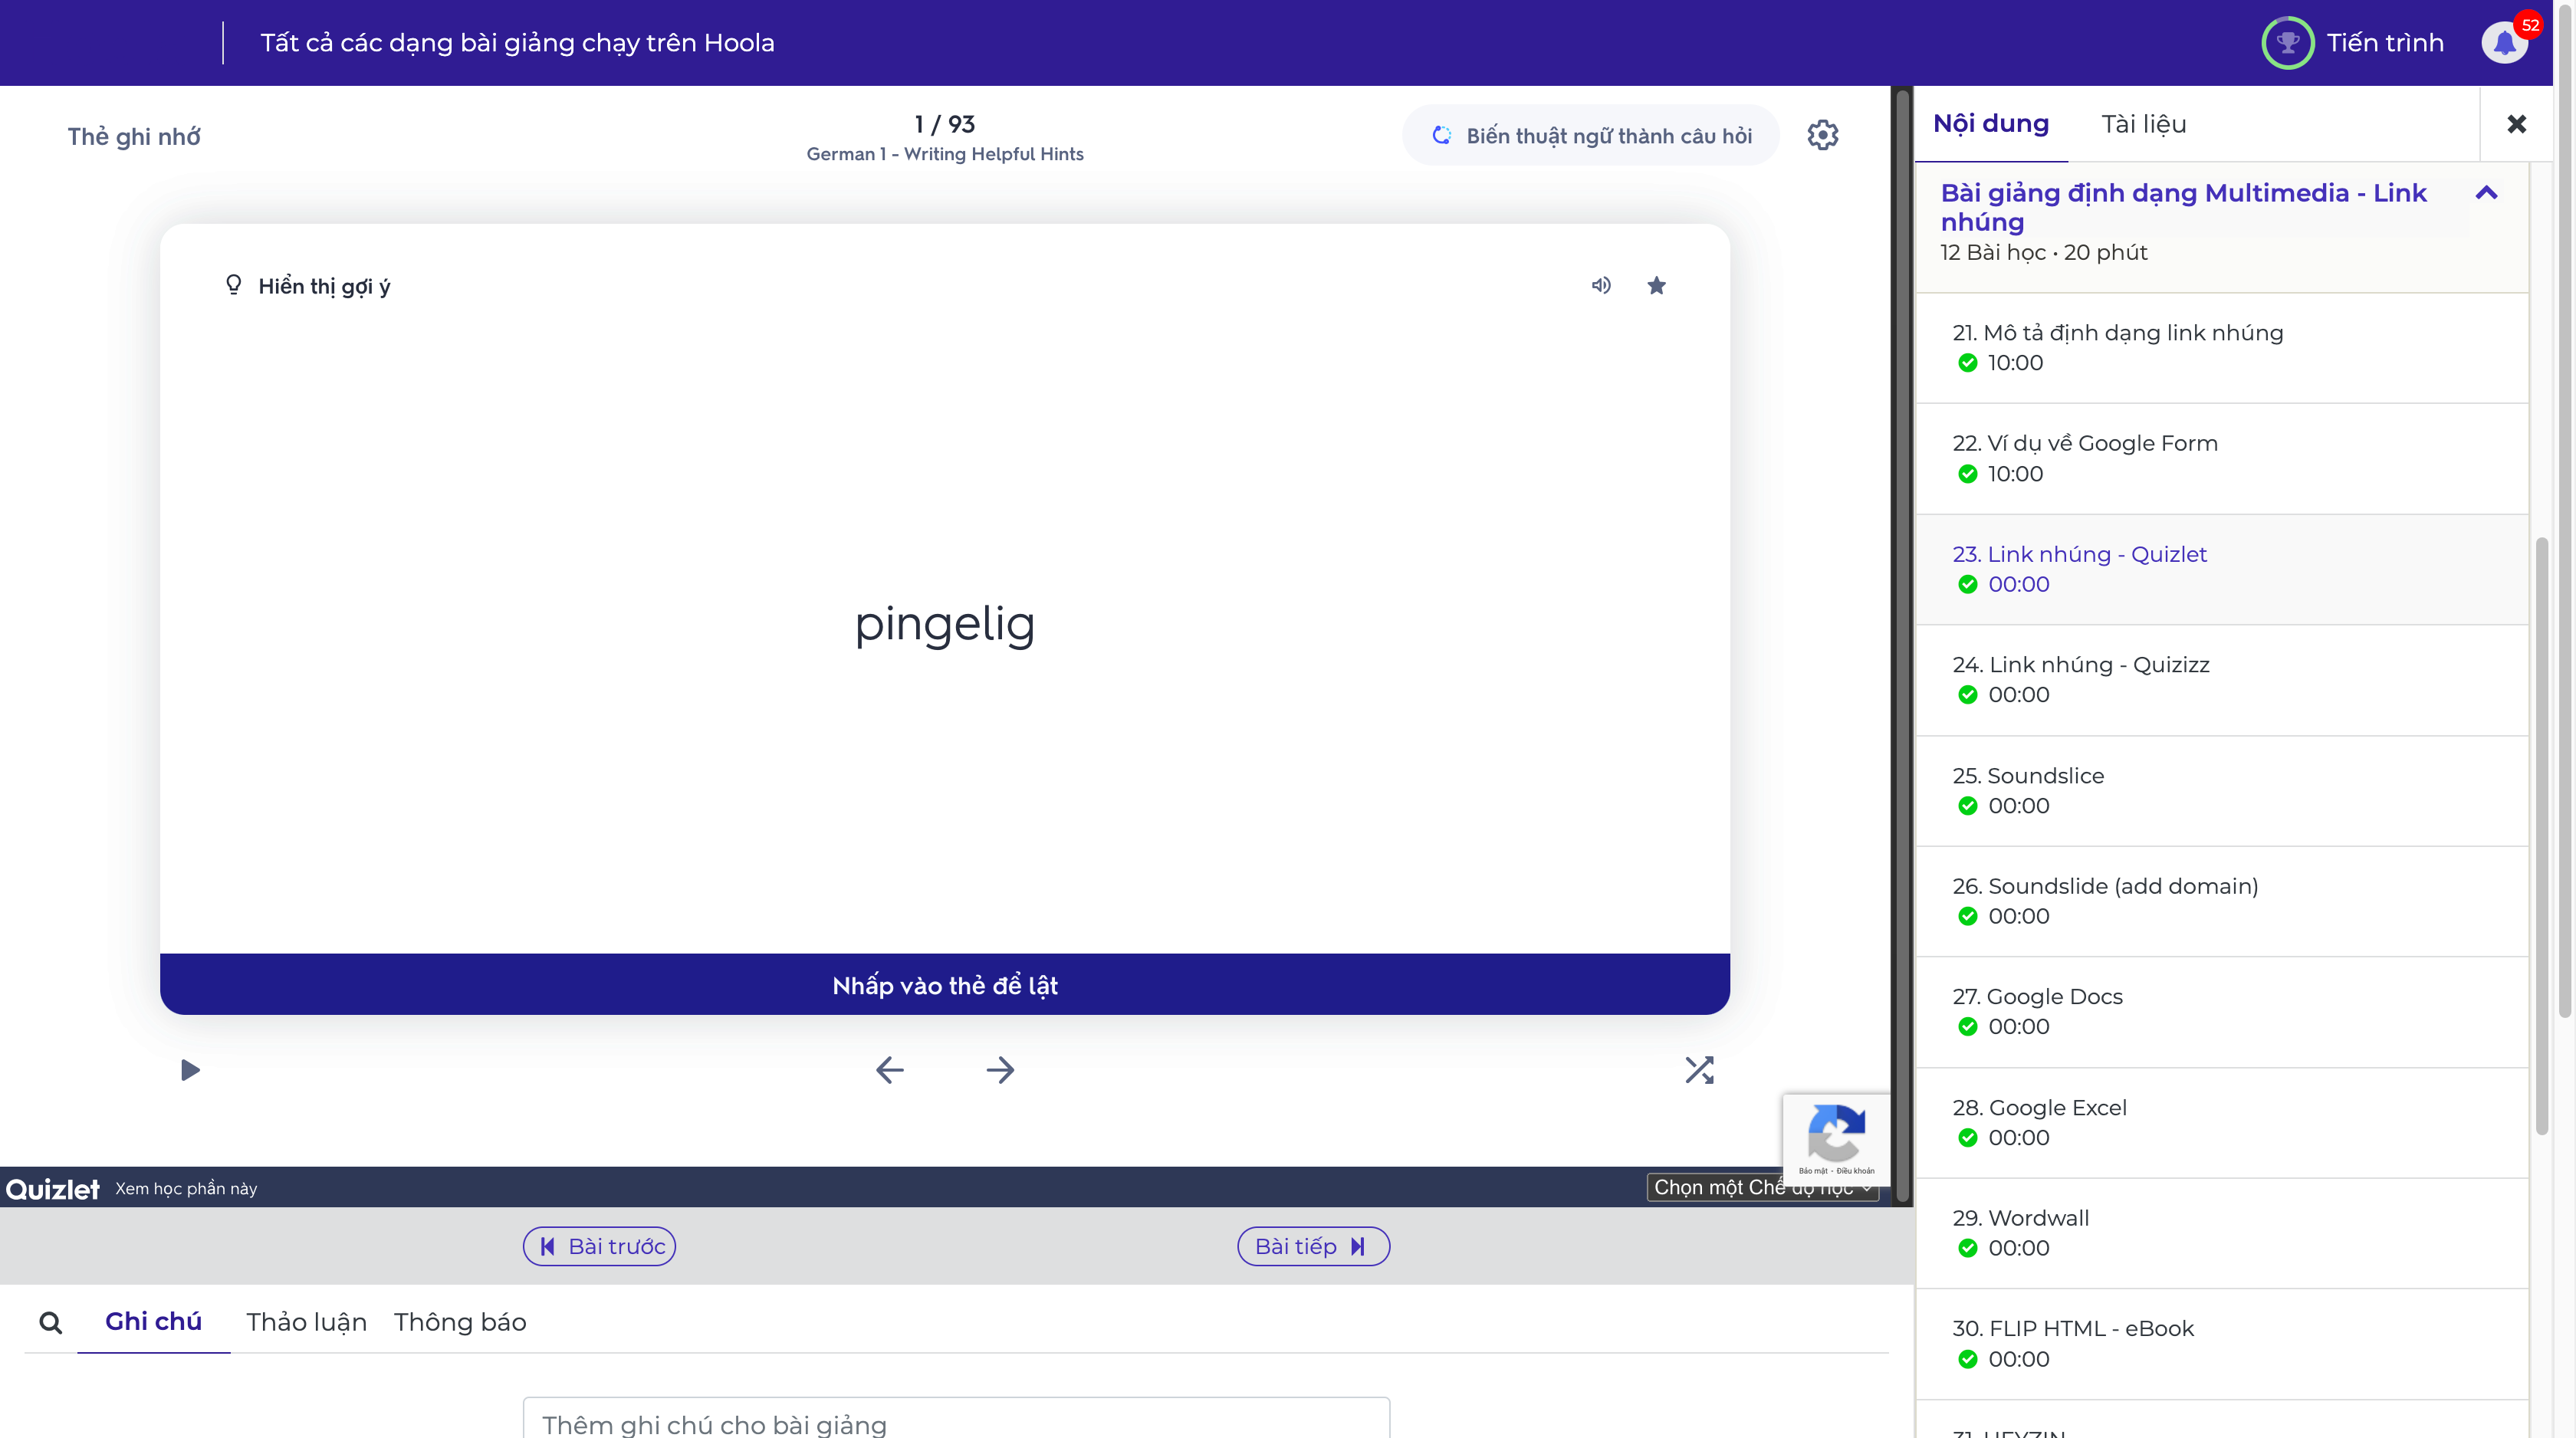The image size is (2576, 1438).
Task: Start flashcard autoplay
Action: tap(190, 1070)
